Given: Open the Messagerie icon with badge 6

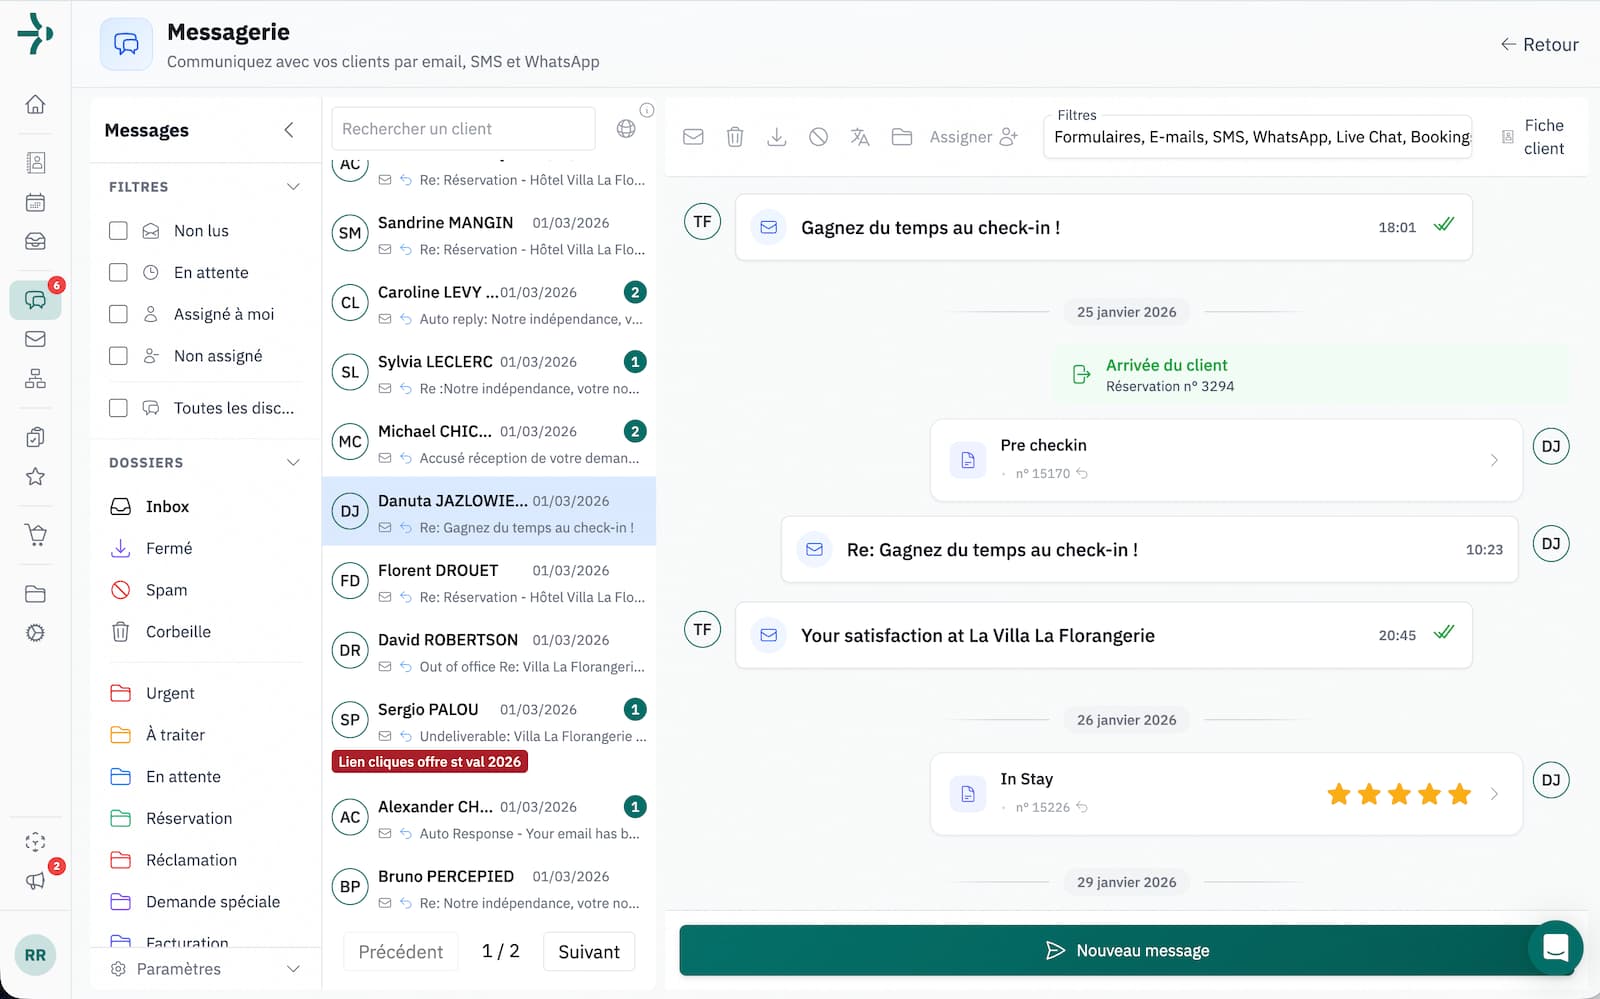Looking at the screenshot, I should coord(35,299).
